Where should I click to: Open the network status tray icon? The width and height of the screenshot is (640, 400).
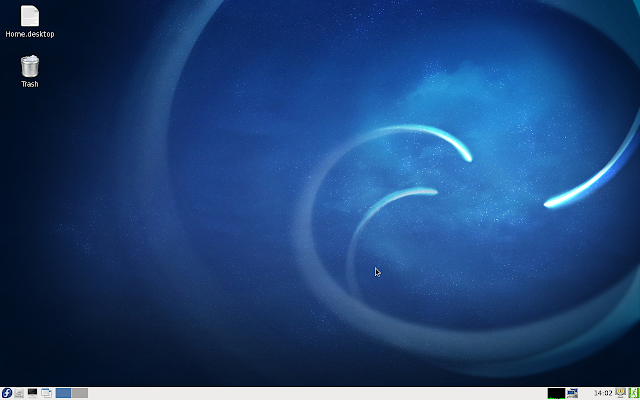pyautogui.click(x=572, y=393)
